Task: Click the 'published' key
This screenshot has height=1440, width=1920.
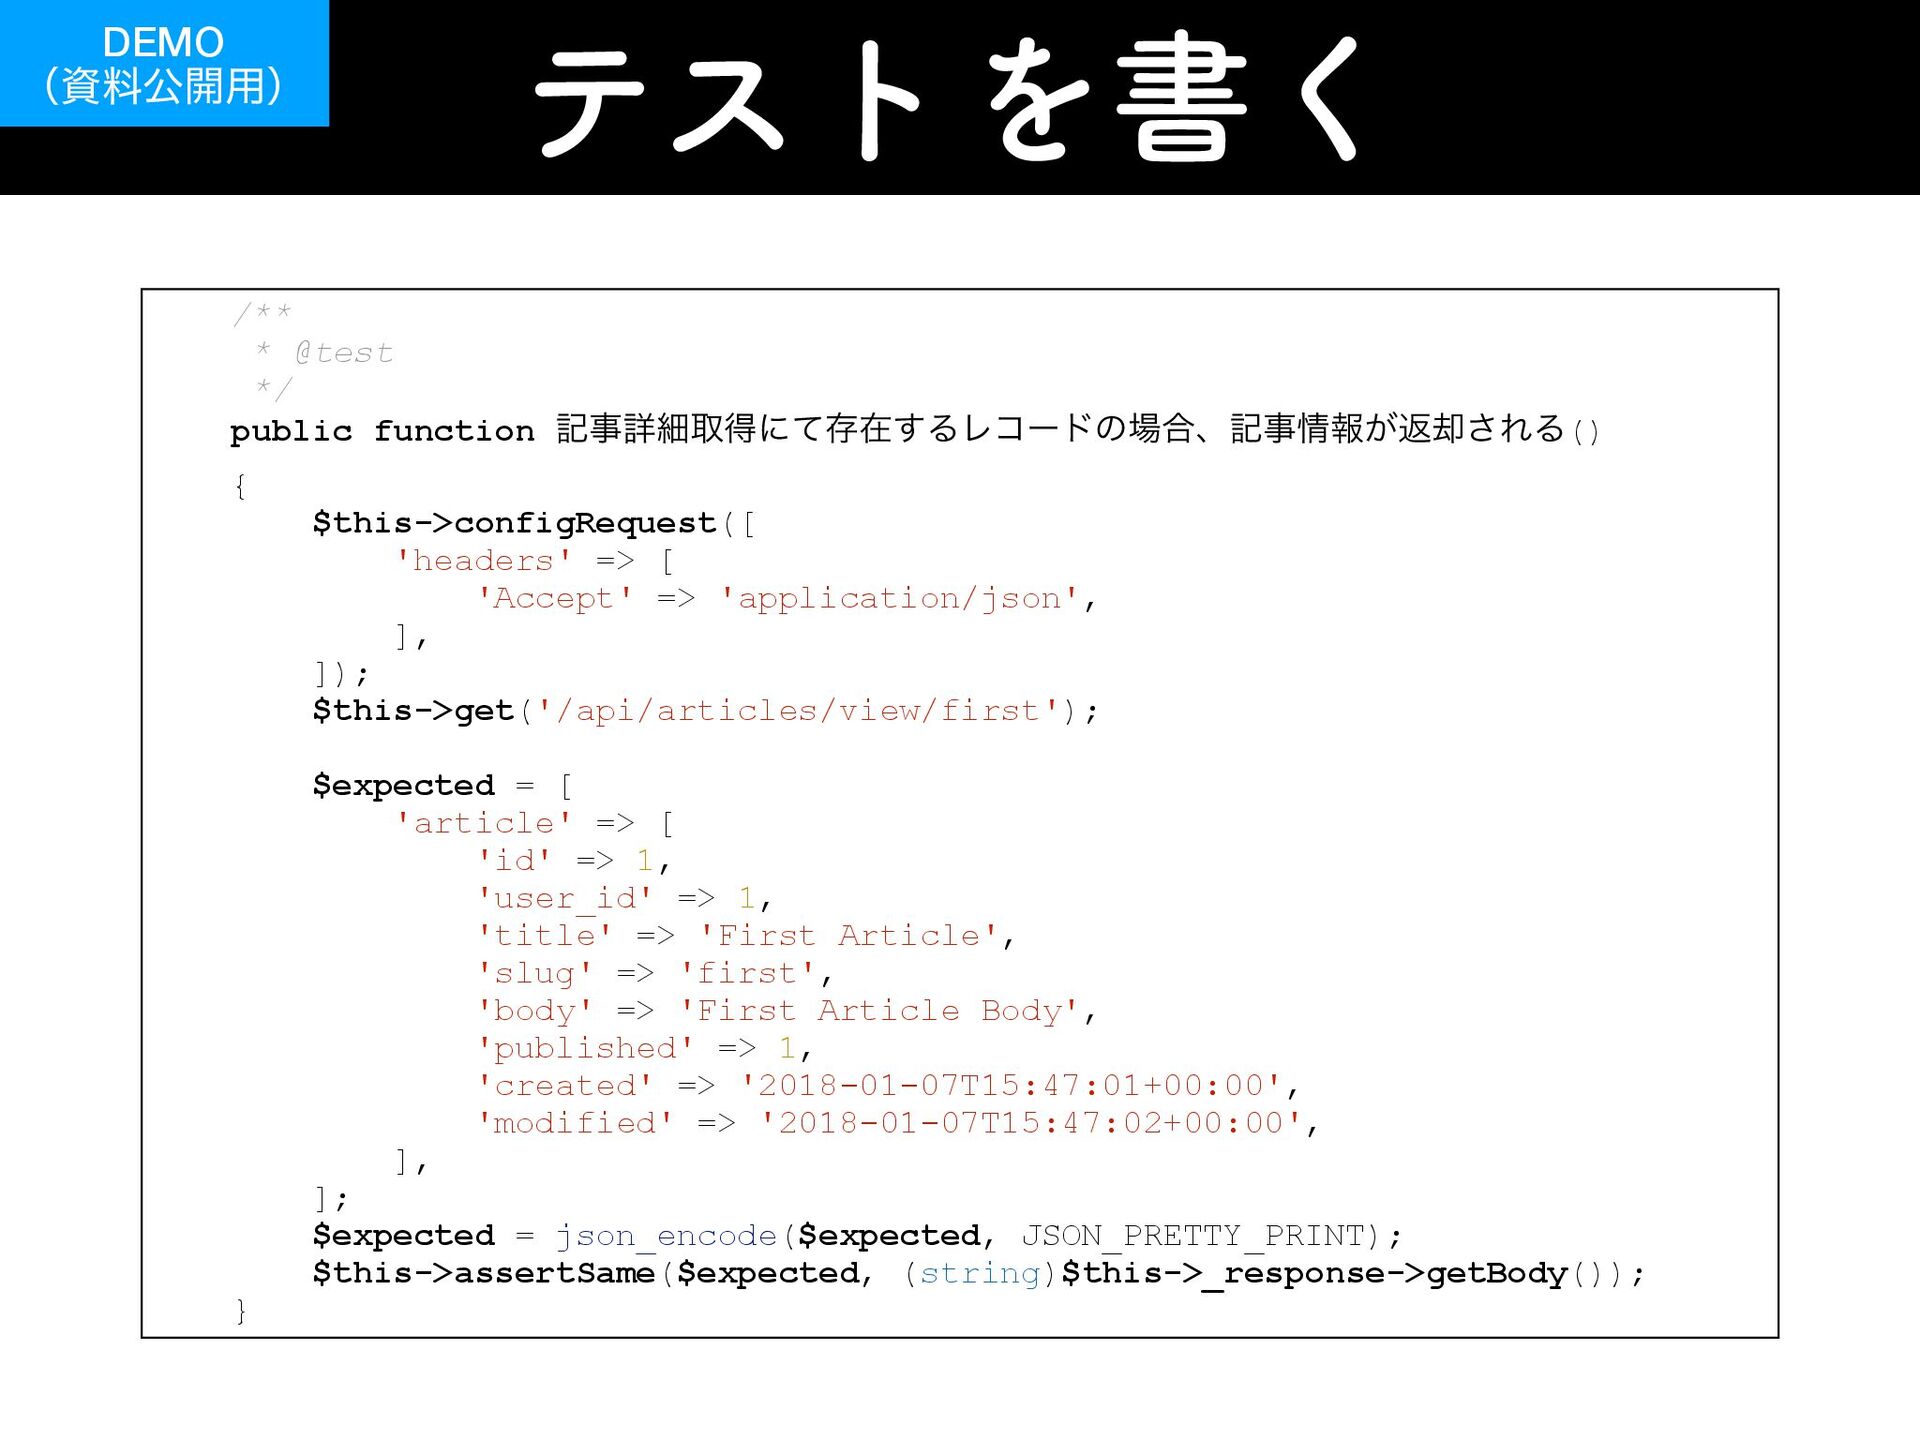Action: pos(585,1048)
